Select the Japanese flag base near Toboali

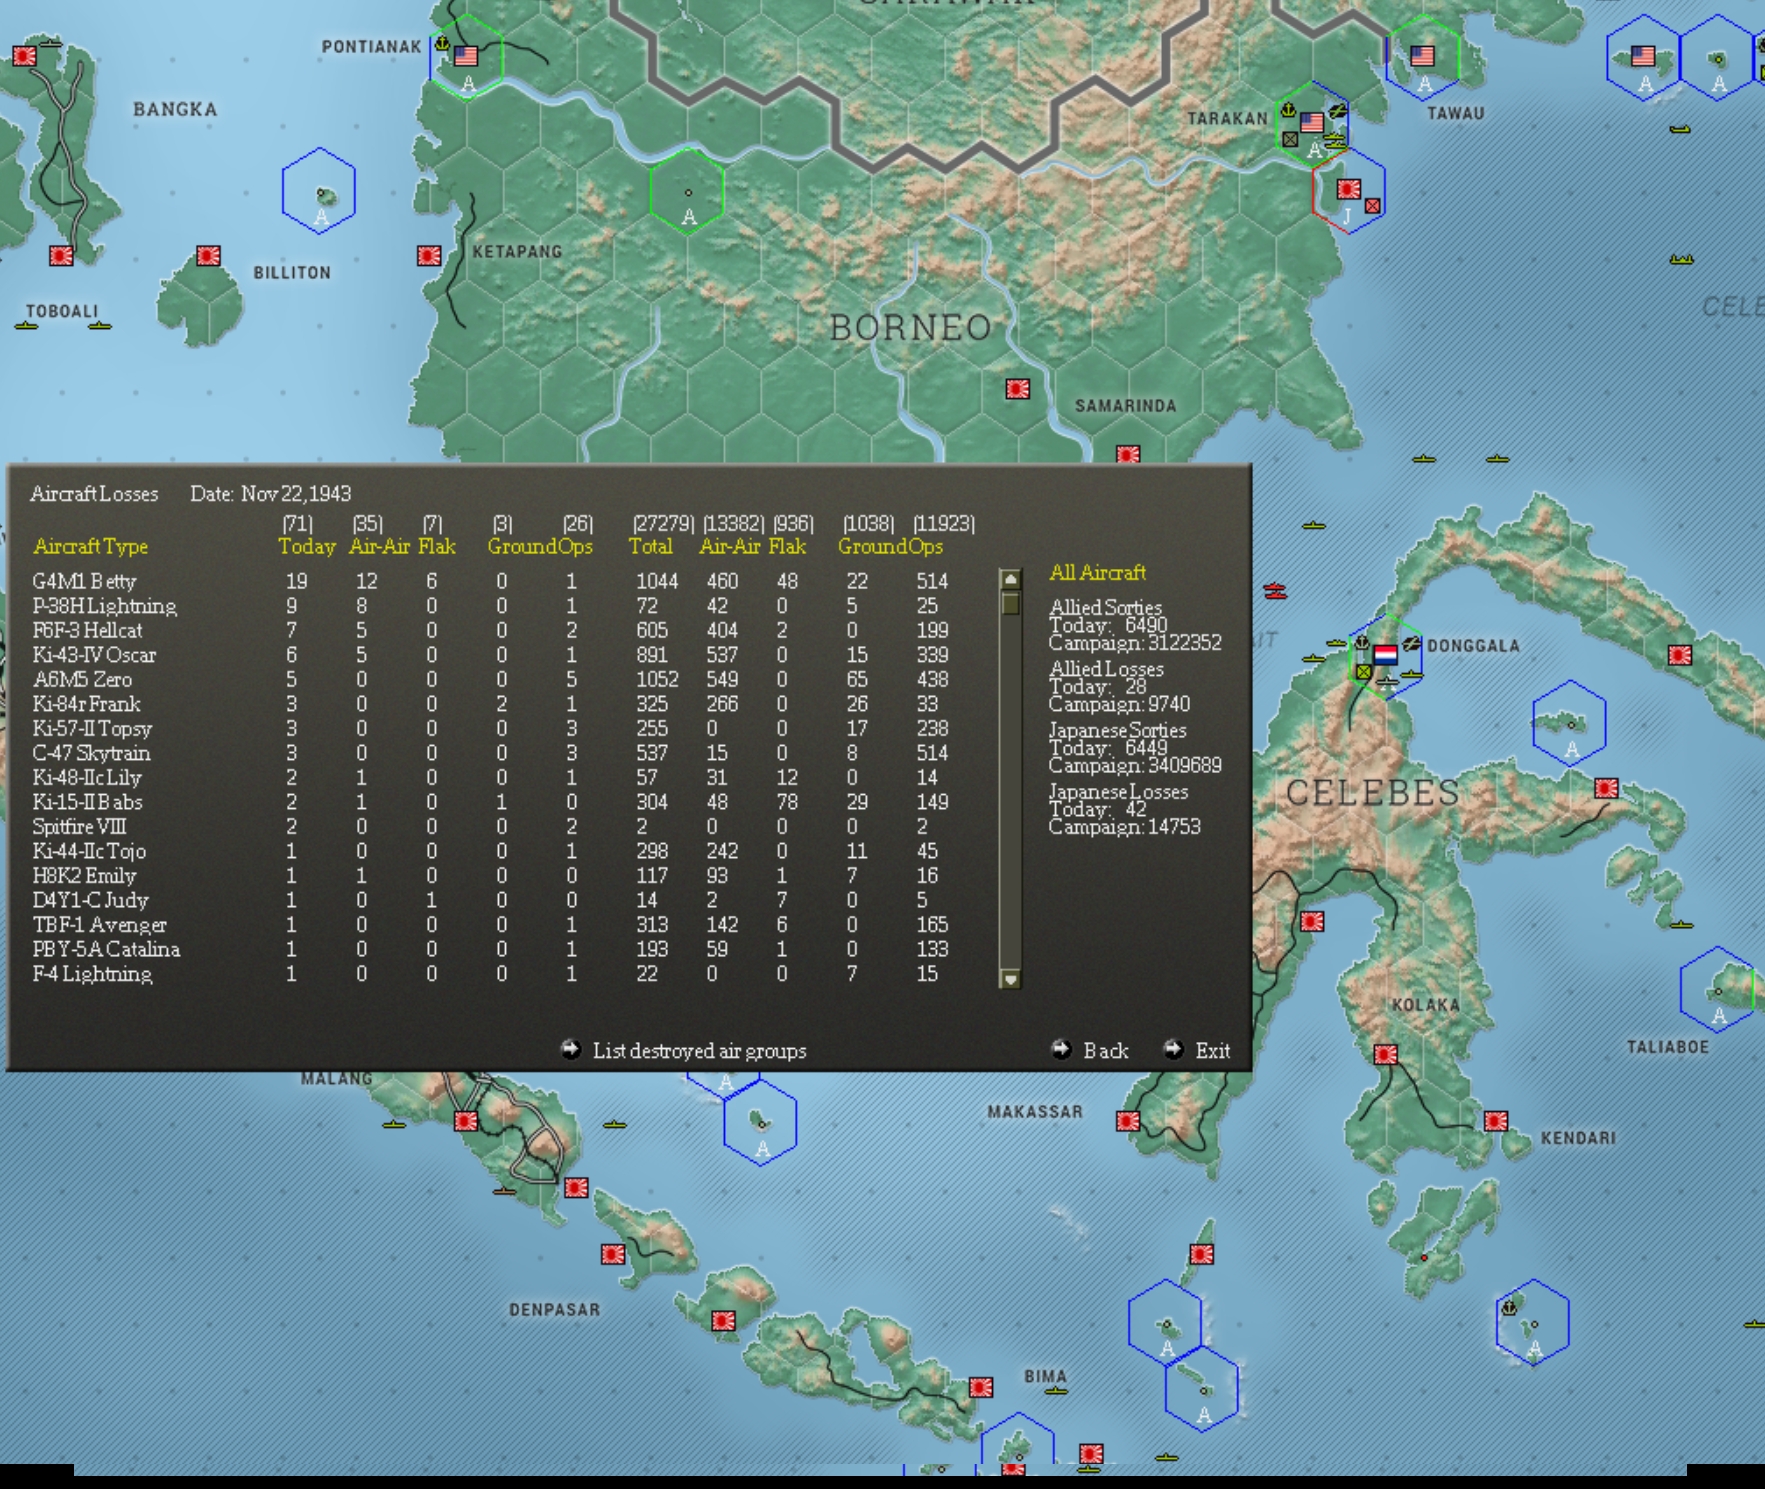point(61,256)
